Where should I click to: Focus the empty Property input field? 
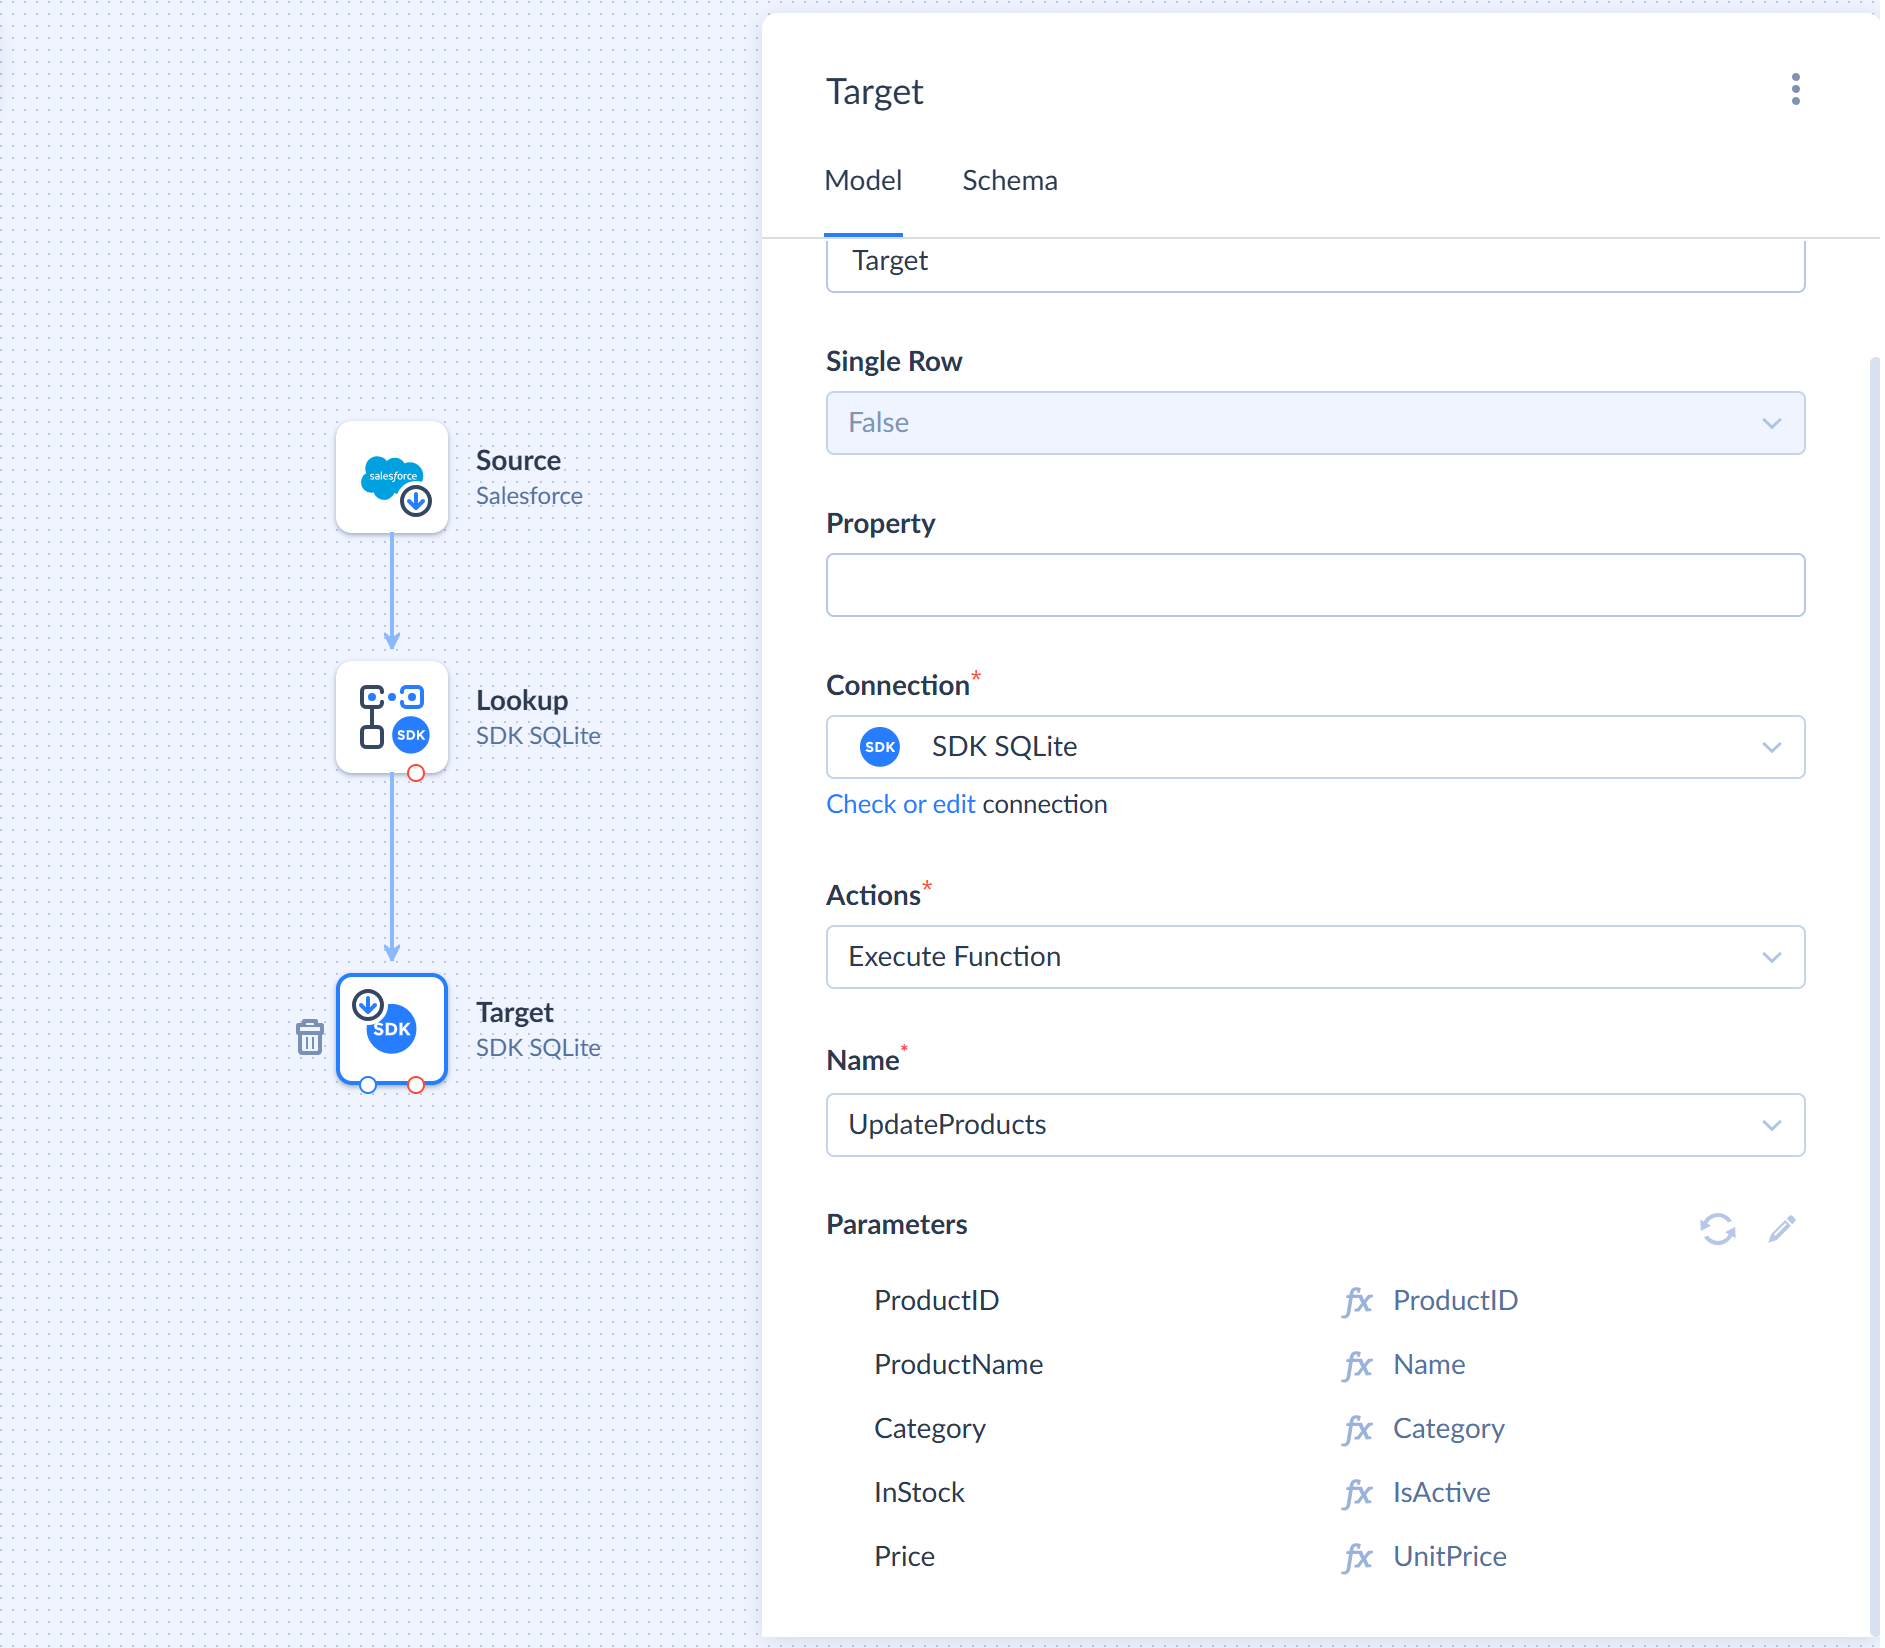(1315, 585)
